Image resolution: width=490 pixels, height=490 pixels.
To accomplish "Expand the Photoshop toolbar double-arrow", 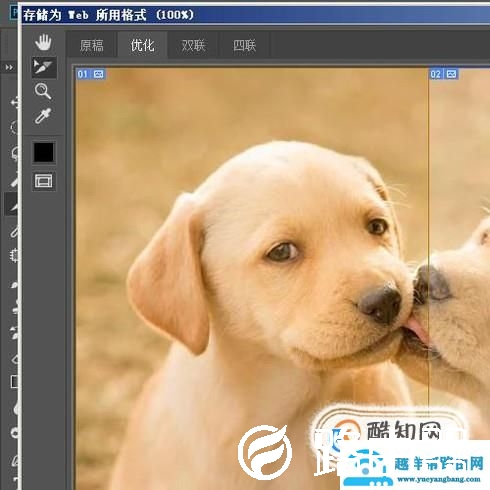I will (x=9, y=67).
